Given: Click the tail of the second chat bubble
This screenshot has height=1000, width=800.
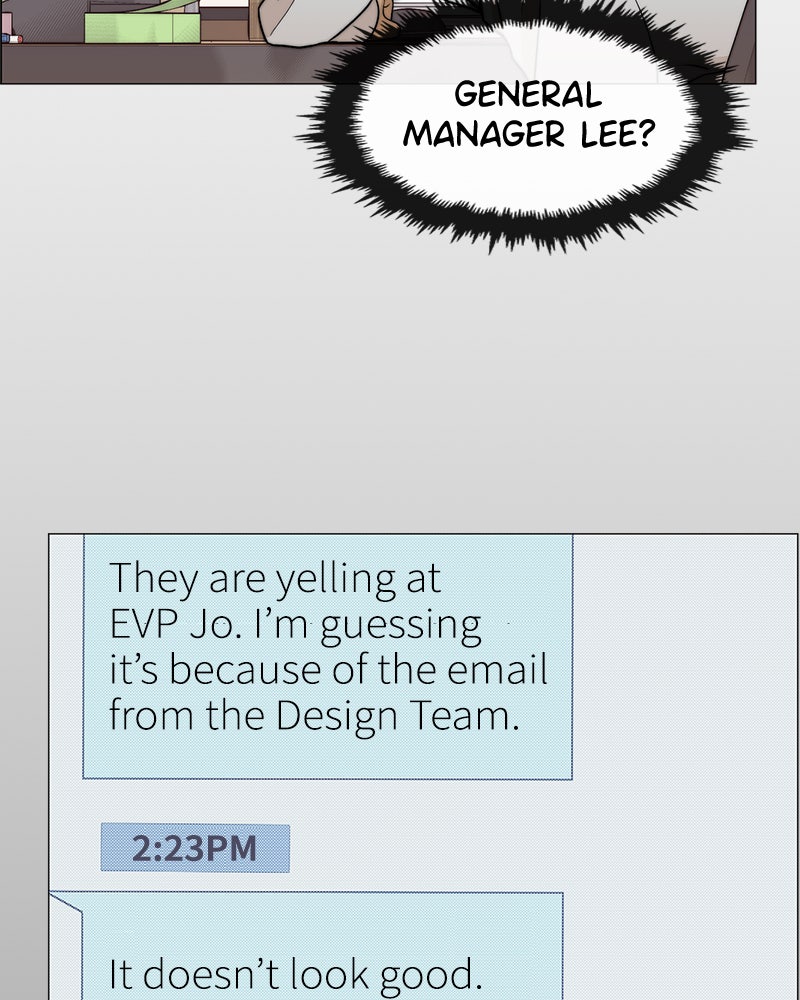Looking at the screenshot, I should 66,906.
